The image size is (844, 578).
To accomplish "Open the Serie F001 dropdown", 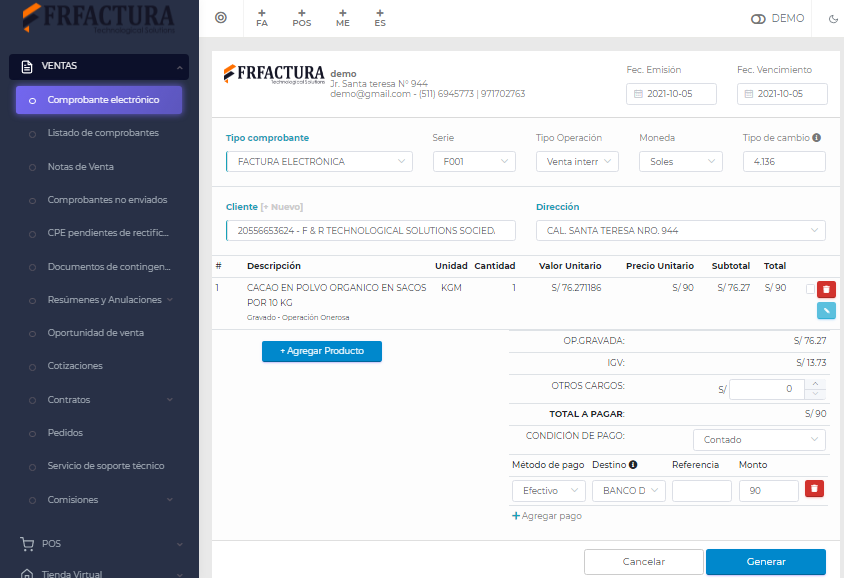I will (474, 161).
